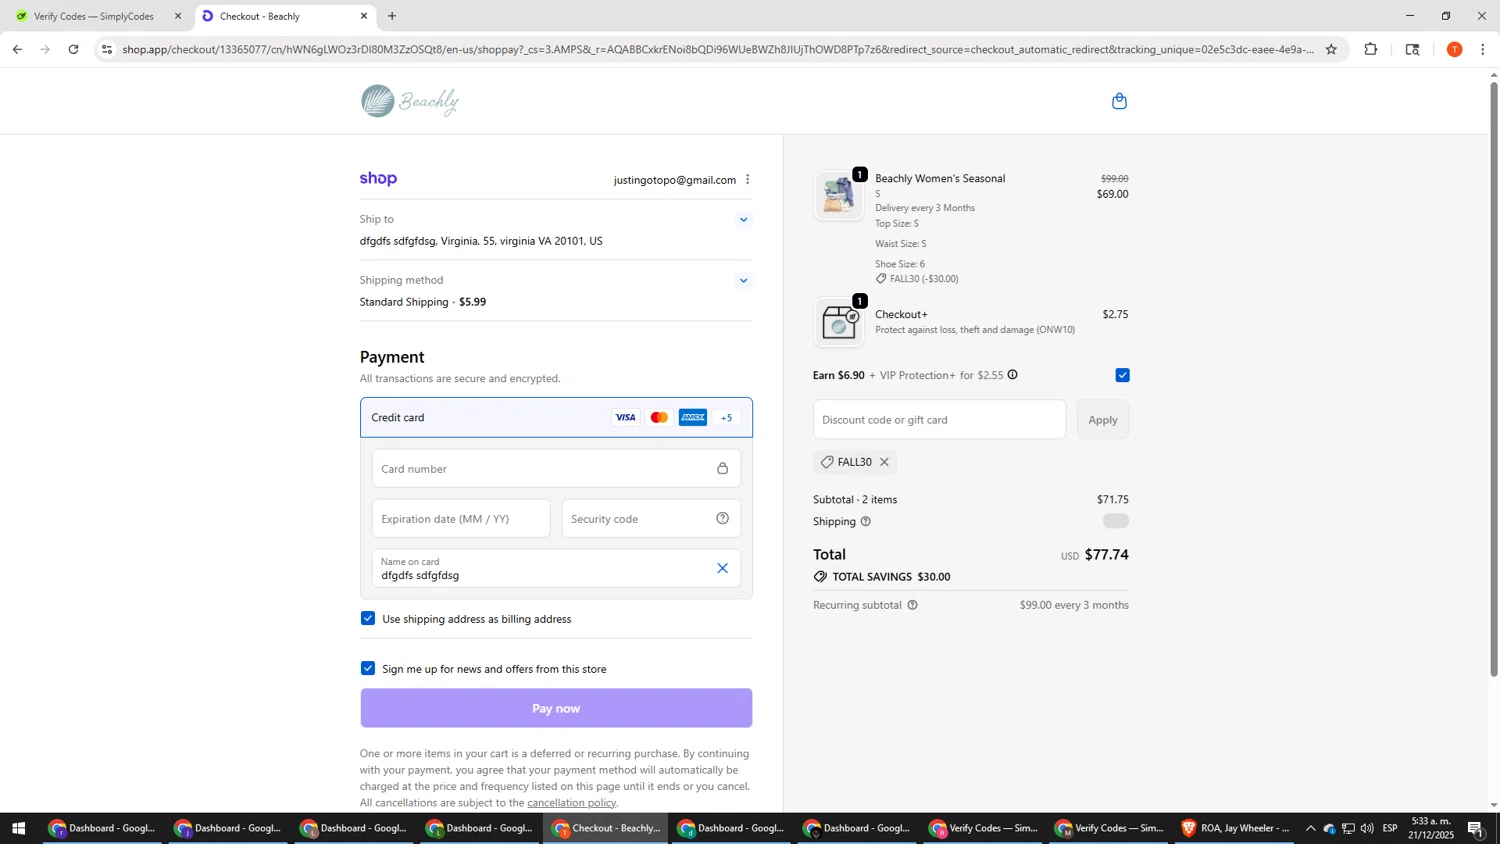This screenshot has width=1500, height=844.
Task: Show the +5 more payment cards
Action: [727, 418]
